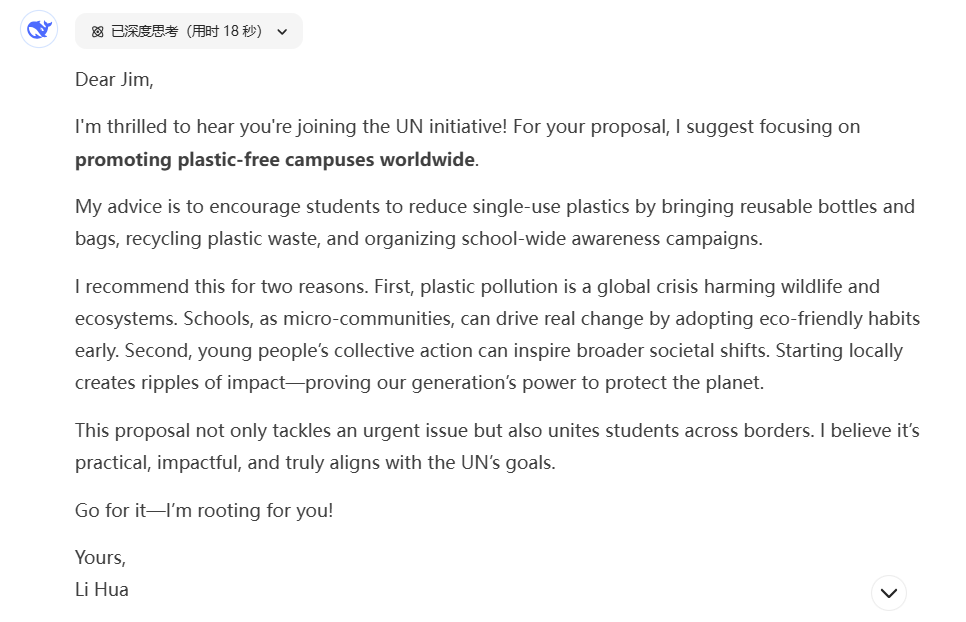
Task: Click the line "I recommend this for two reasons"
Action: click(x=477, y=286)
